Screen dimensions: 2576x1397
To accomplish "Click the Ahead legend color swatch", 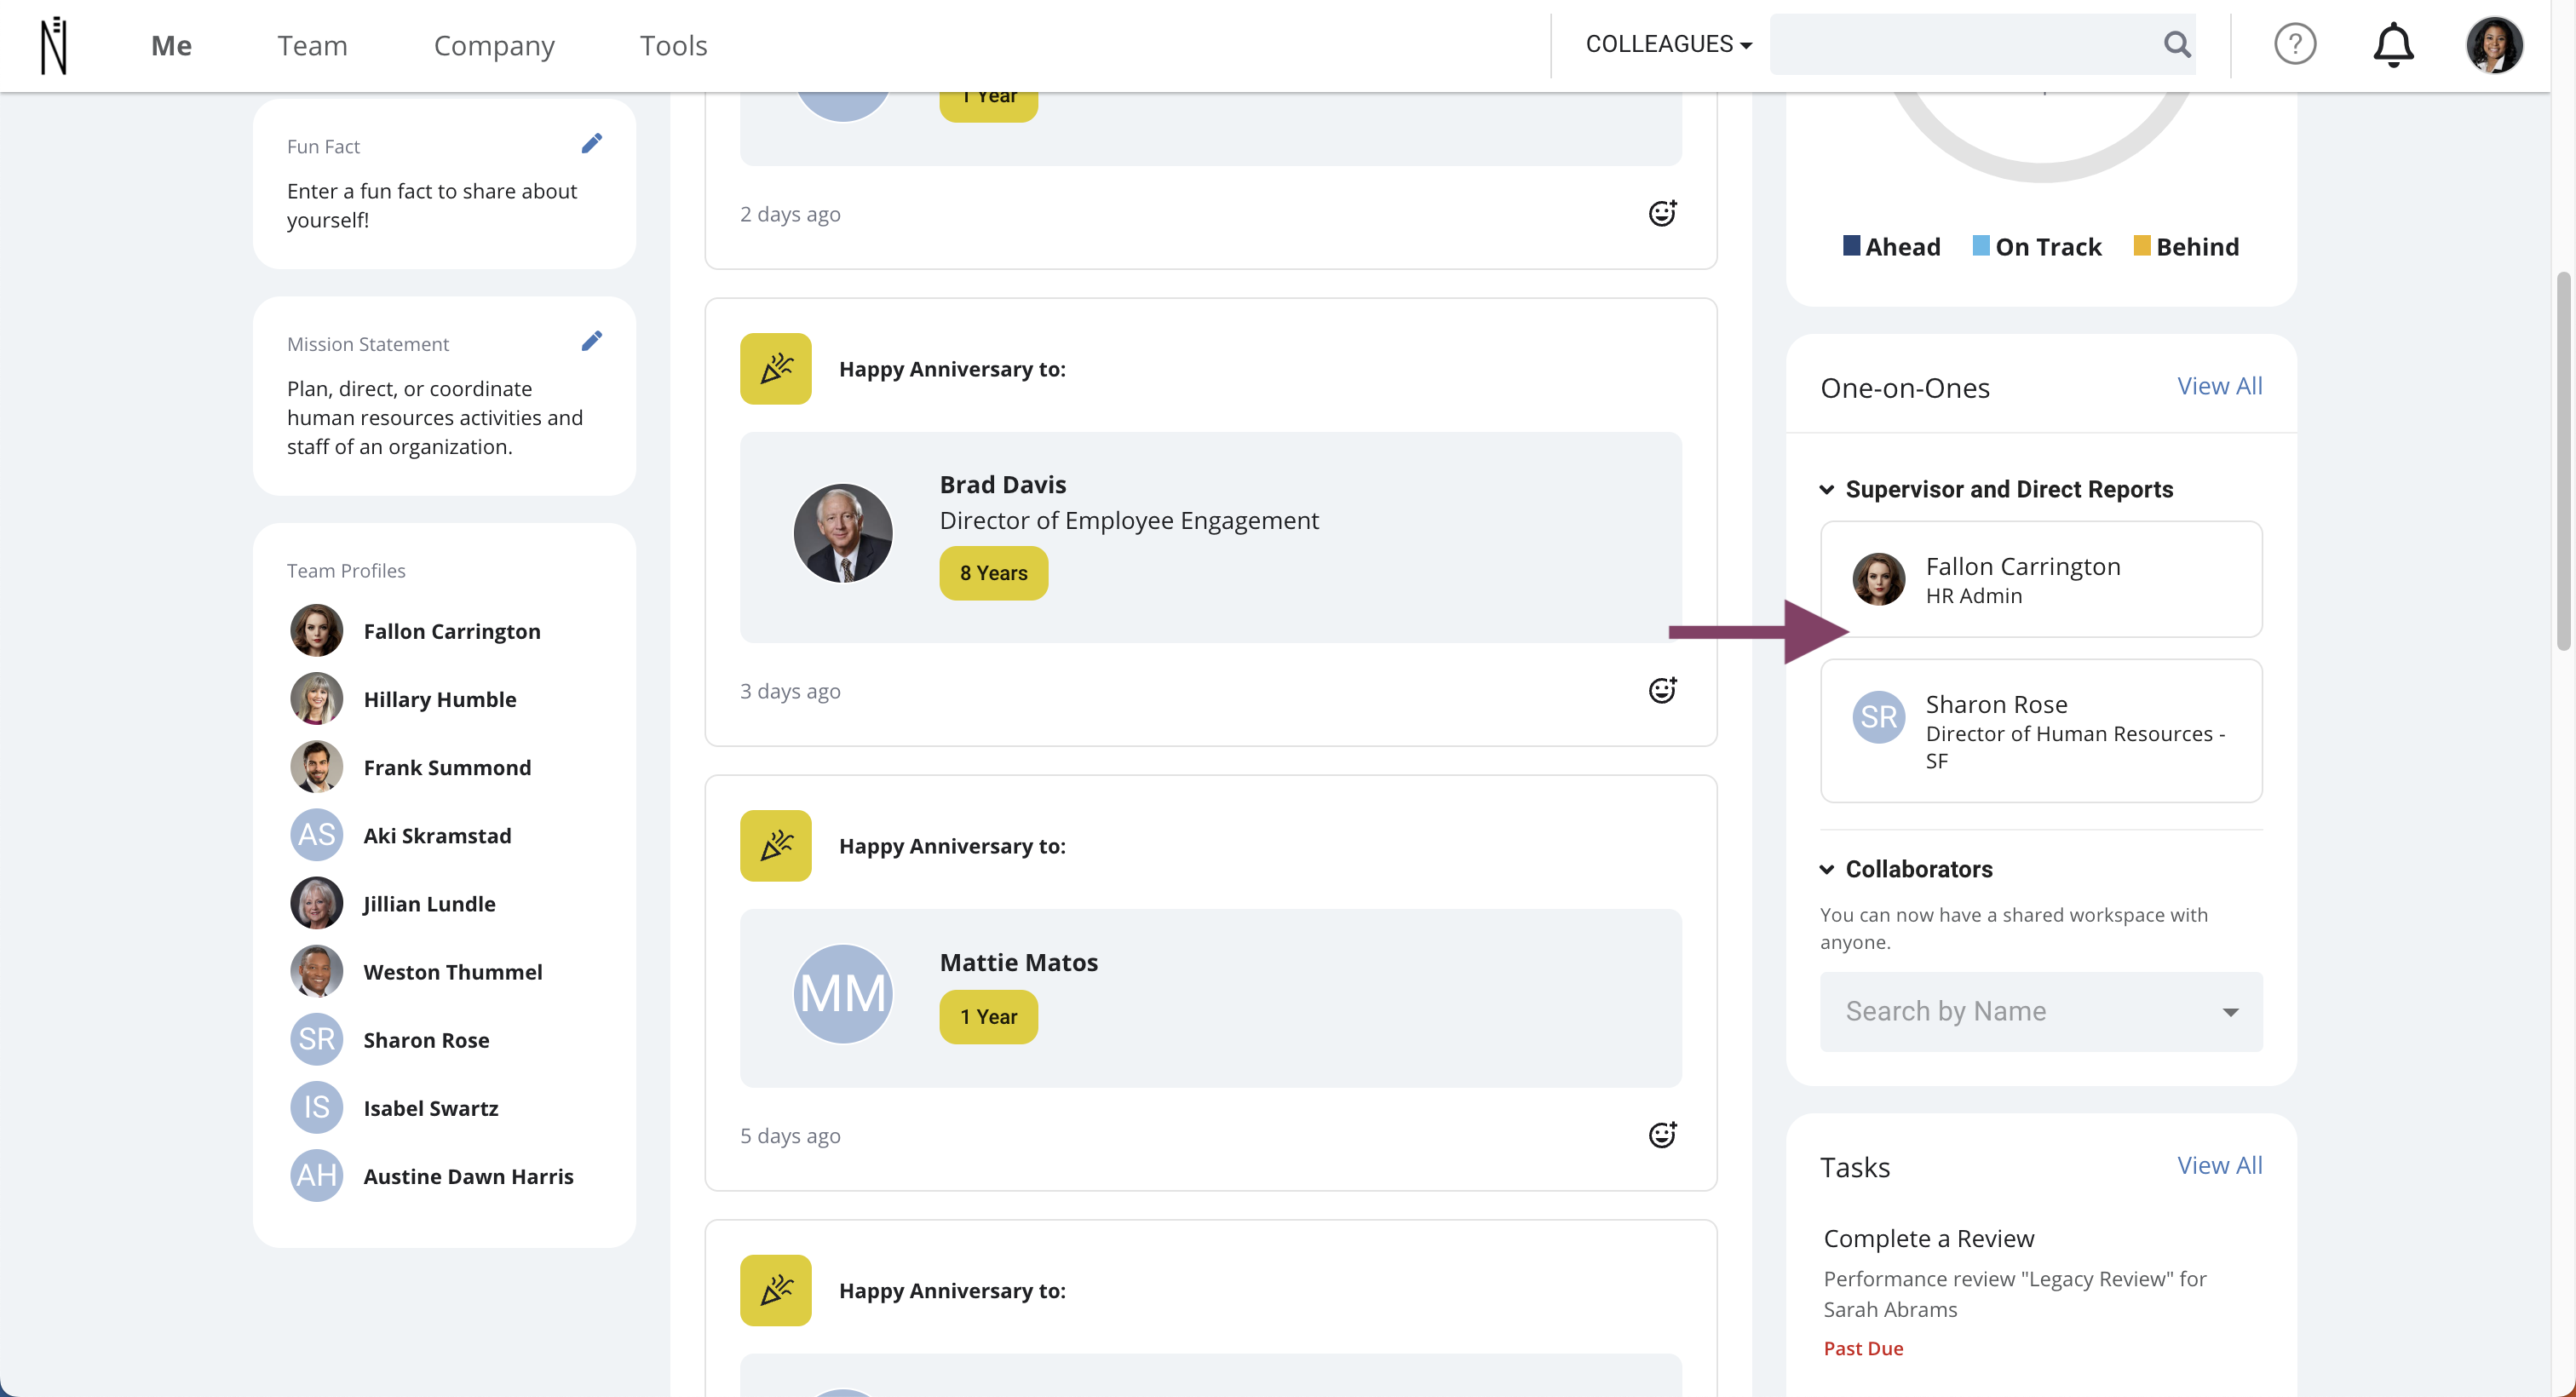I will (x=1851, y=245).
